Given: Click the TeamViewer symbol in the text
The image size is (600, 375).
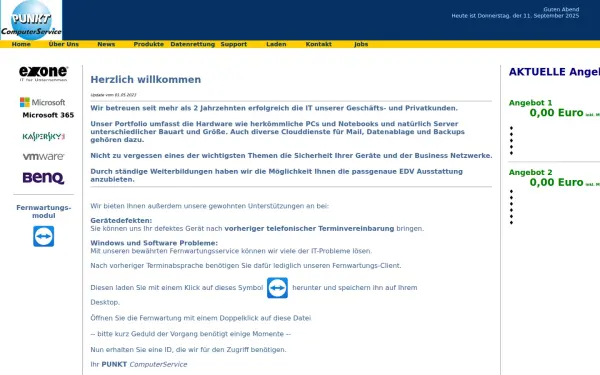Looking at the screenshot, I should [x=277, y=288].
